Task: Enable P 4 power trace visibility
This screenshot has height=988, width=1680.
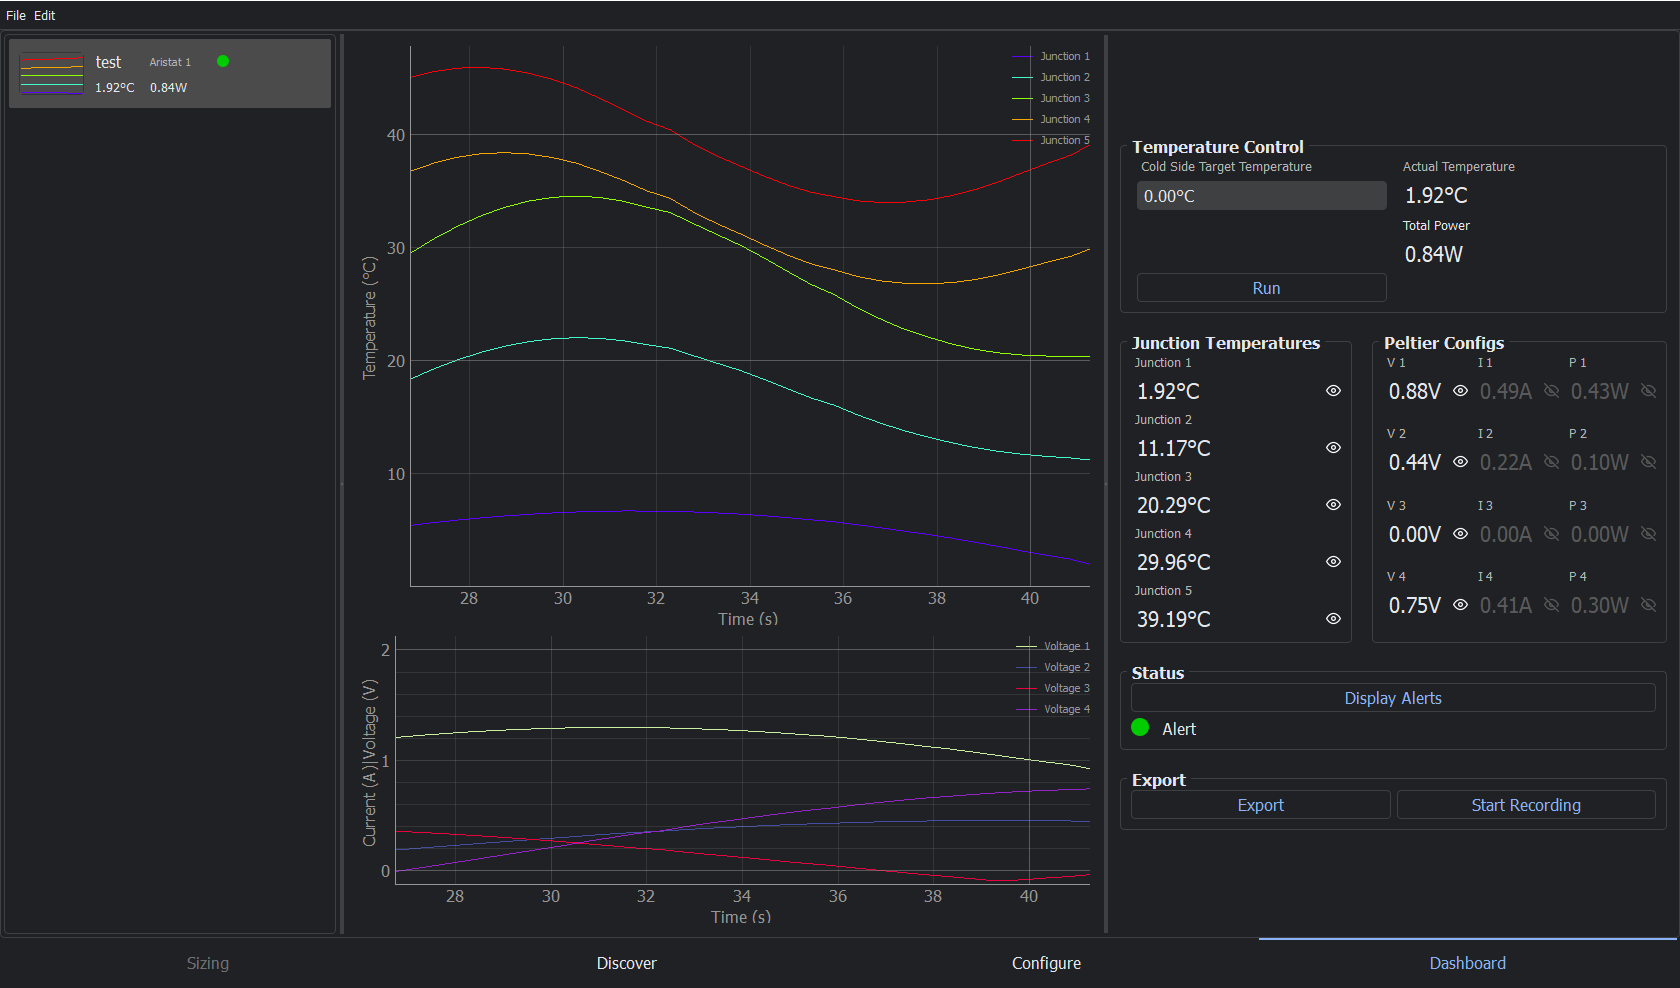Action: 1648,605
